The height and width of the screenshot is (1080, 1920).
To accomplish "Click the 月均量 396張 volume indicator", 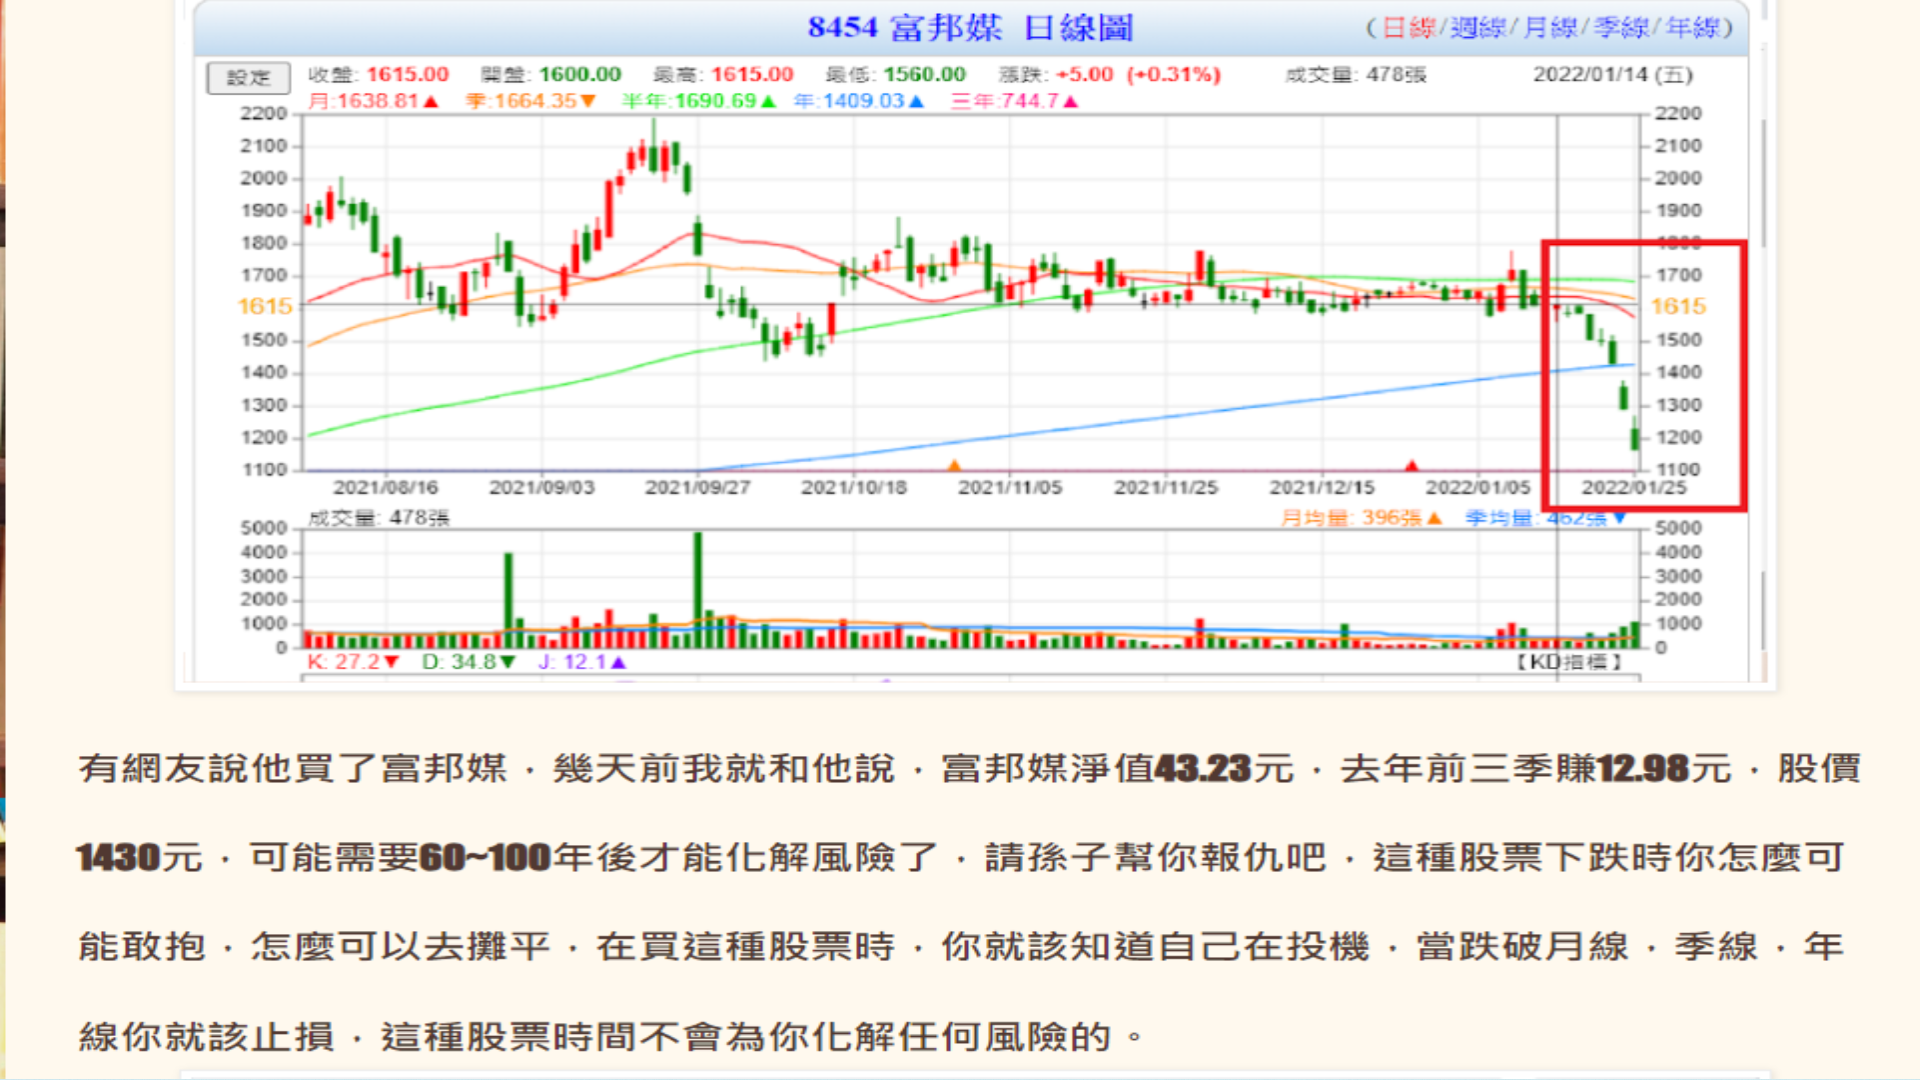I will pos(1361,518).
